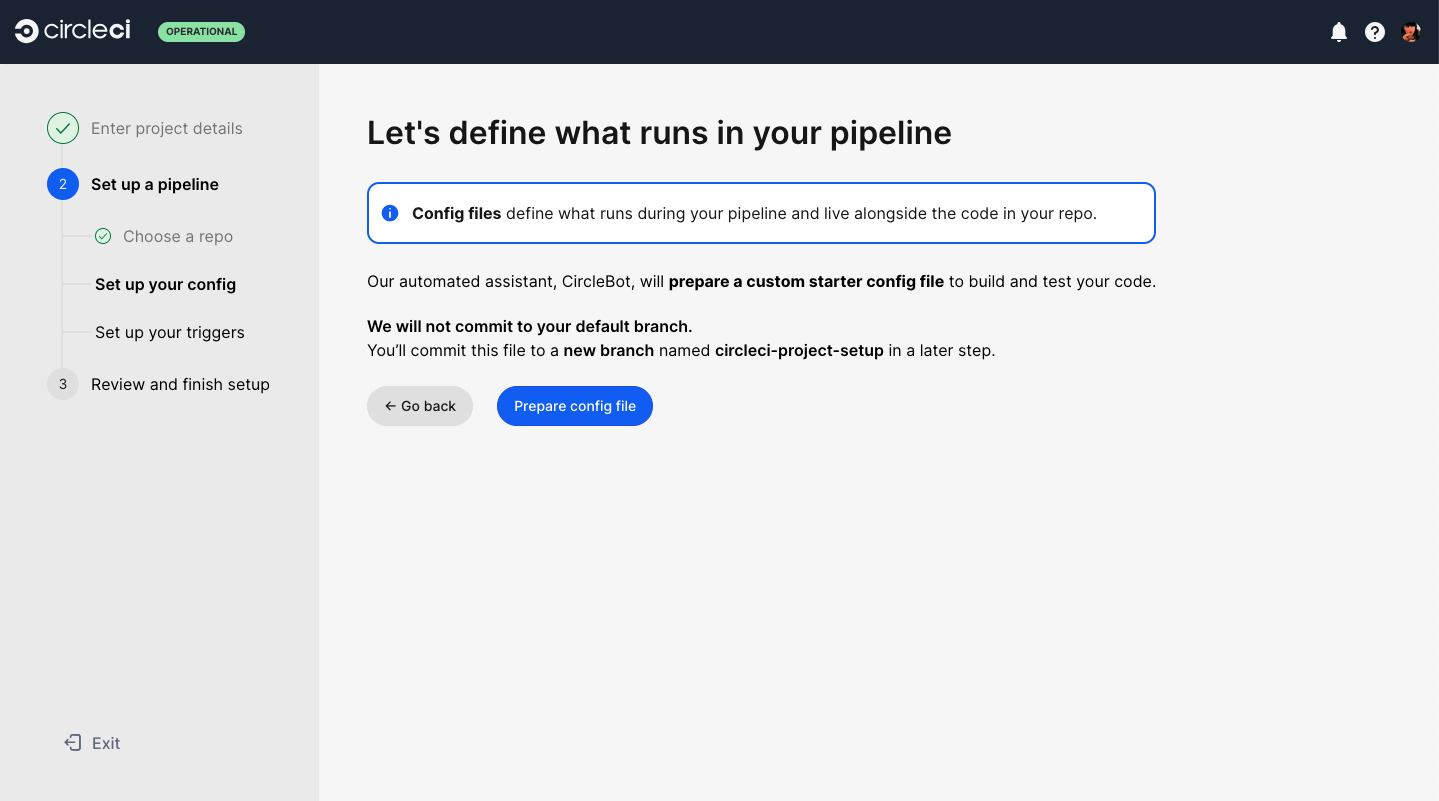Go to Review and finish setup step
Screen dimensions: 1439x801
click(x=180, y=384)
